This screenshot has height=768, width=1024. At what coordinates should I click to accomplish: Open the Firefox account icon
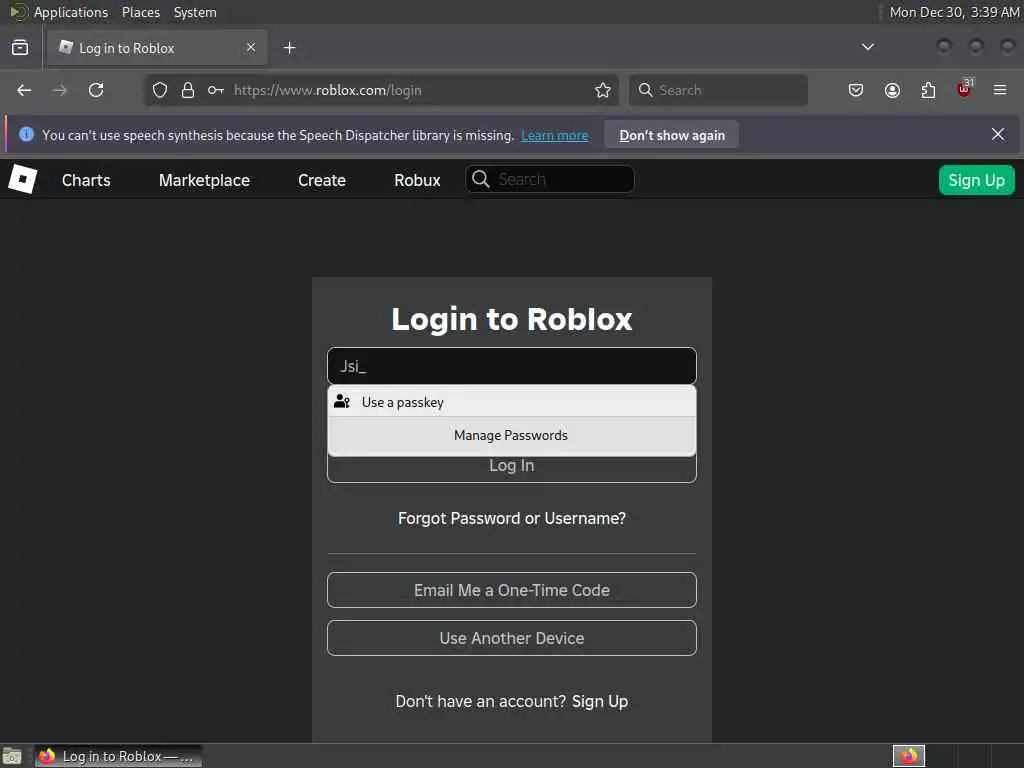(892, 90)
